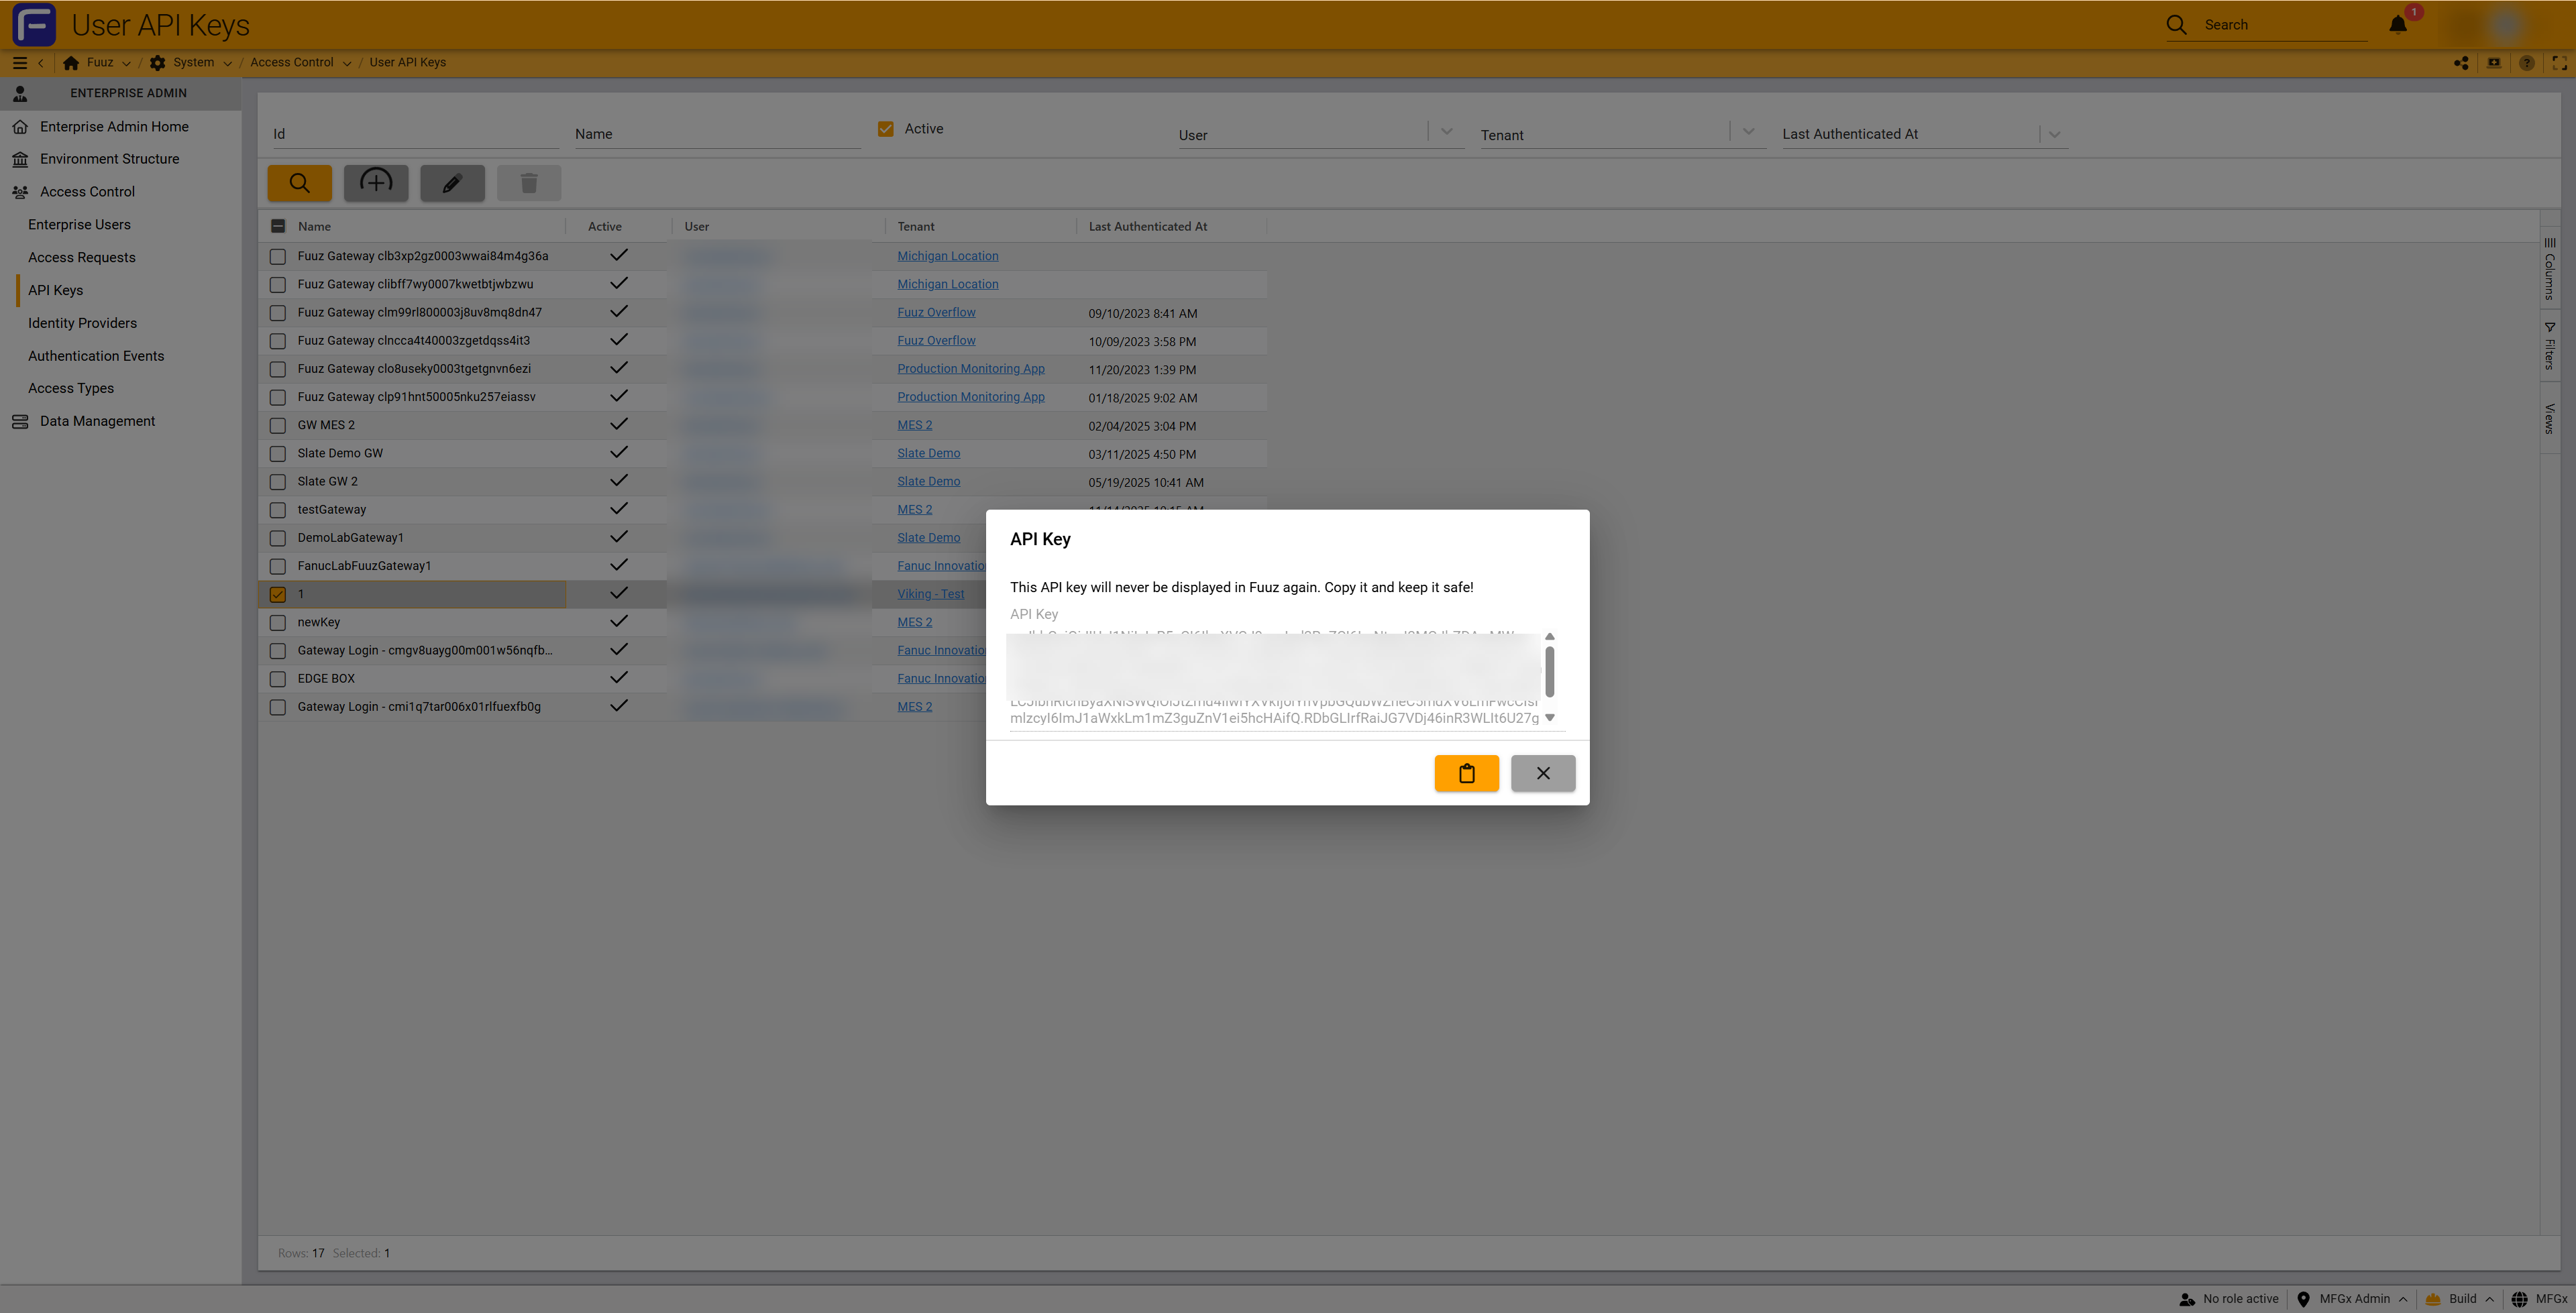Check the newKey row checkbox
2576x1313 pixels.
pos(278,622)
